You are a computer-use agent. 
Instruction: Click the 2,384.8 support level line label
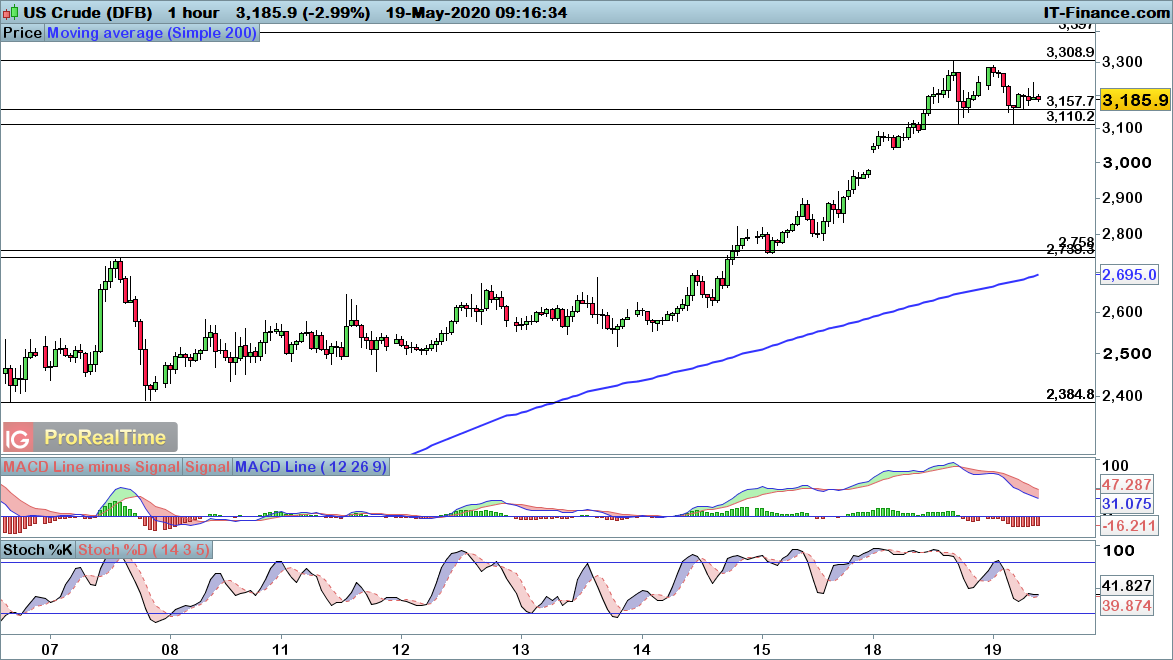pos(1070,393)
